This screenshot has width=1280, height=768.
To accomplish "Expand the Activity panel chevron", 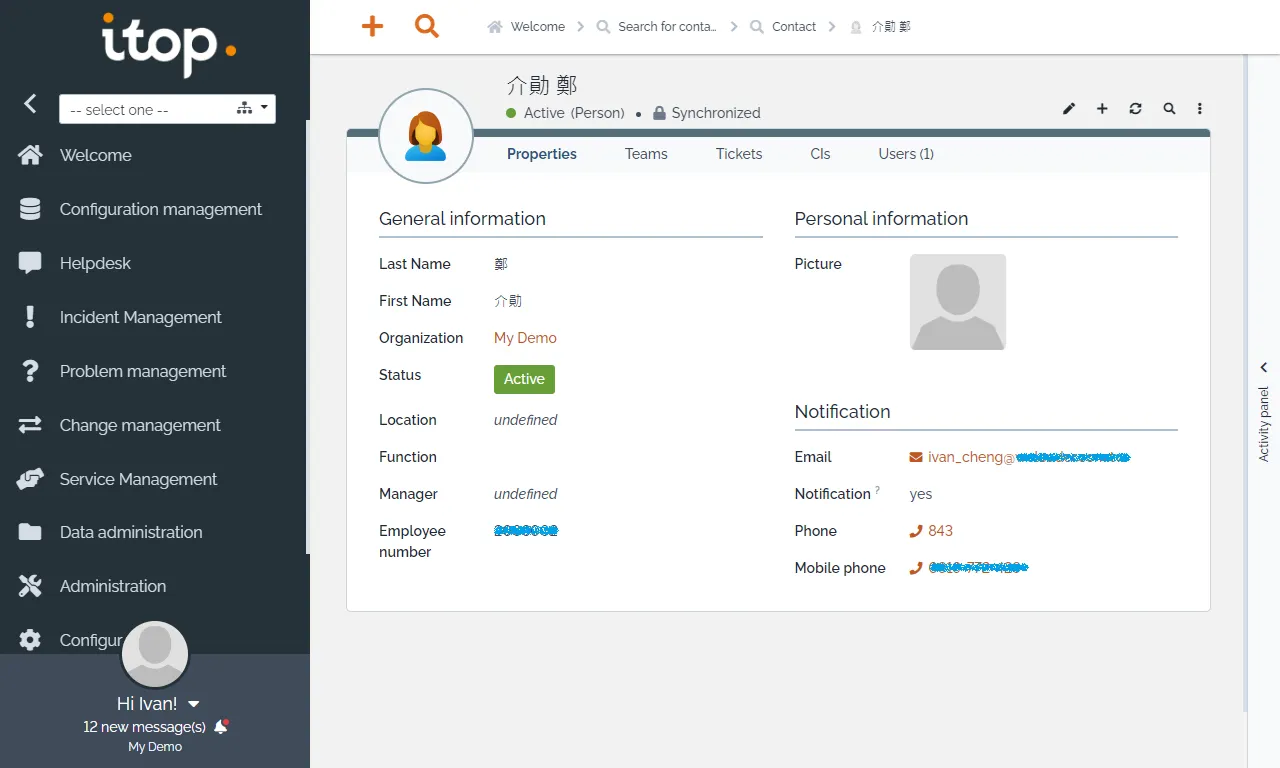I will coord(1264,367).
